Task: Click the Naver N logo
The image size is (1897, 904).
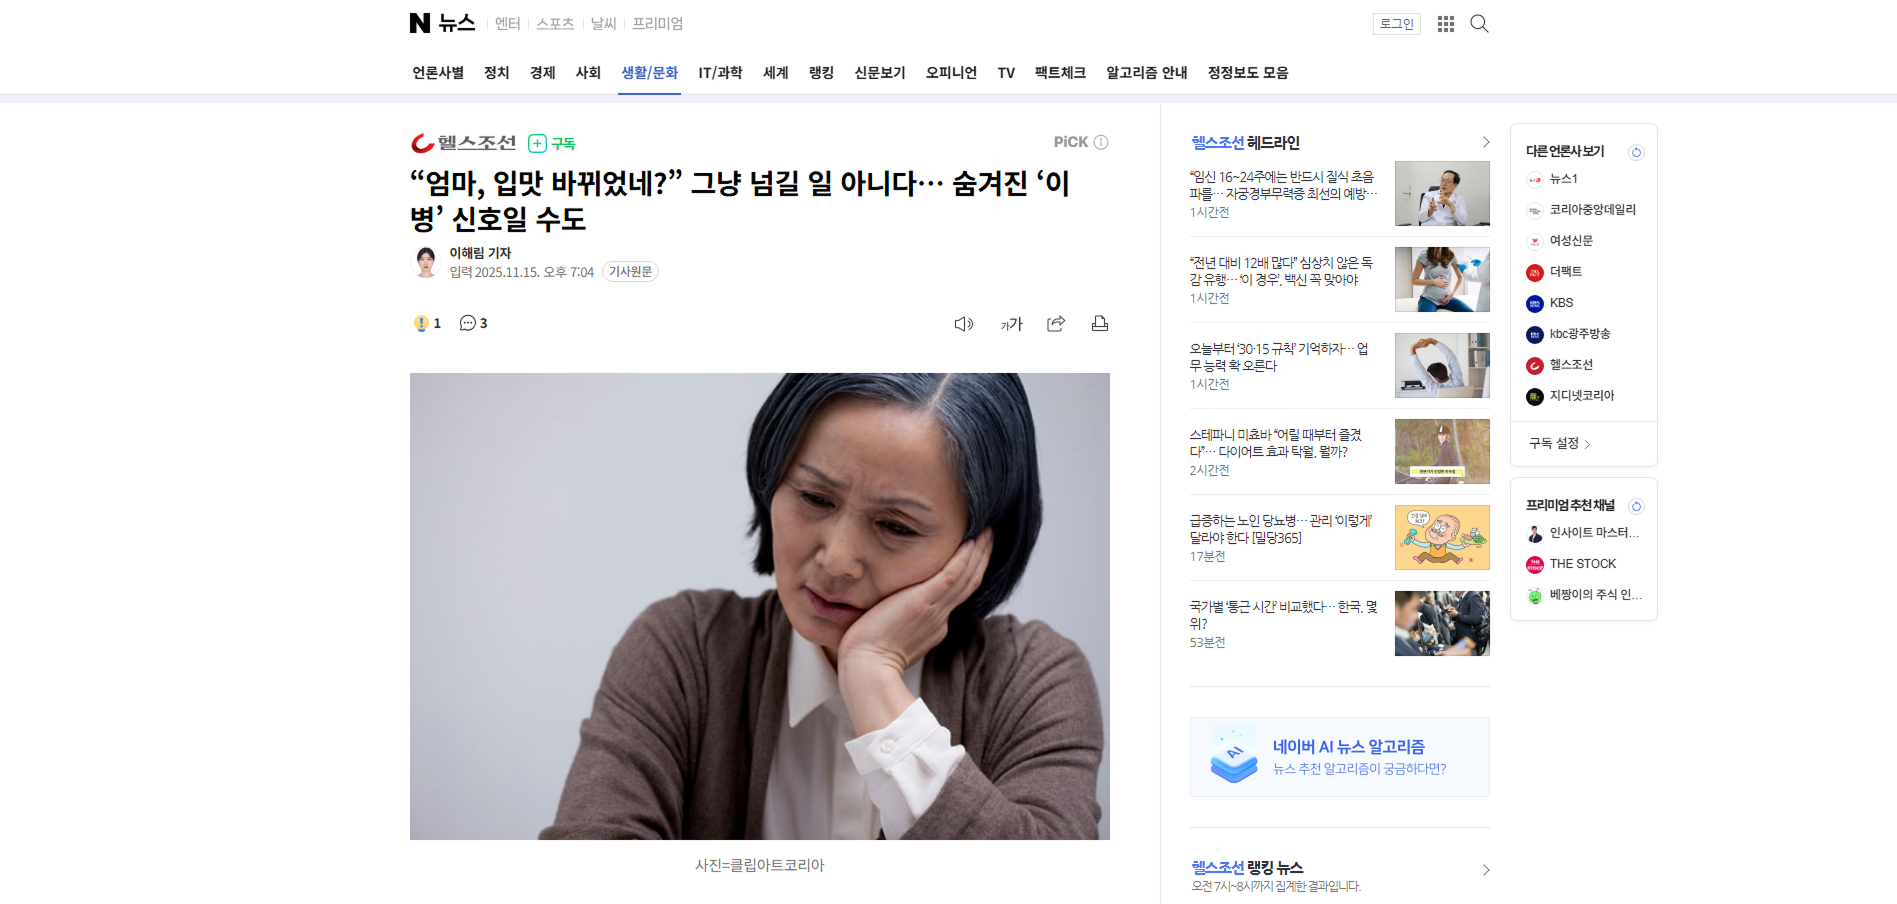Action: tap(420, 23)
